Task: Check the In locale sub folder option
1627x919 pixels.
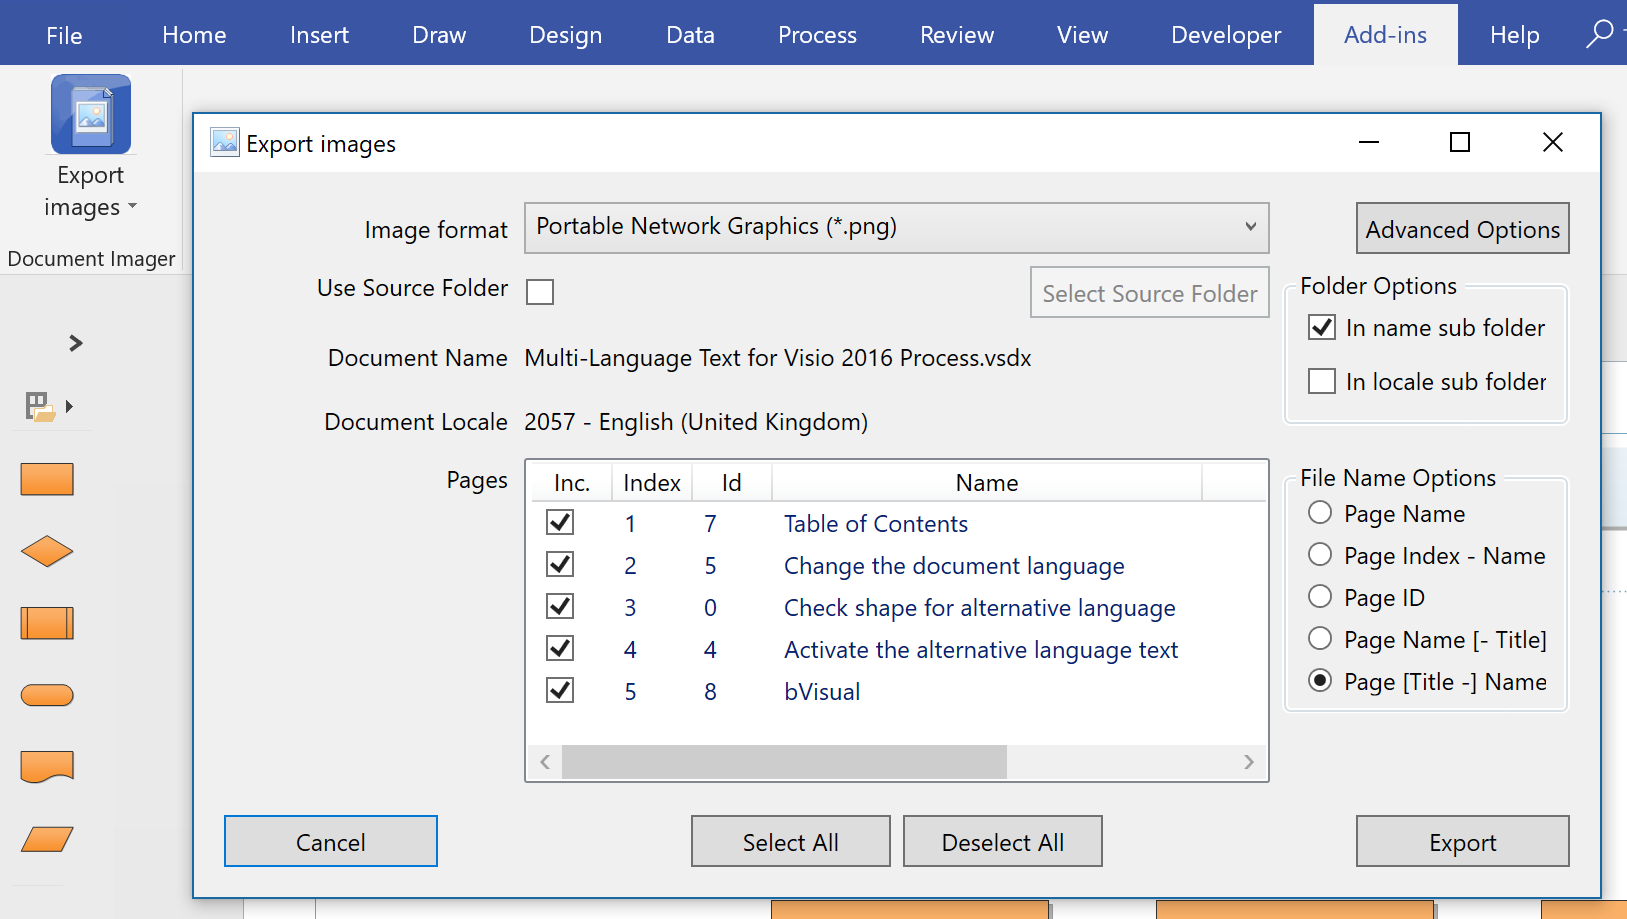Action: click(x=1322, y=381)
